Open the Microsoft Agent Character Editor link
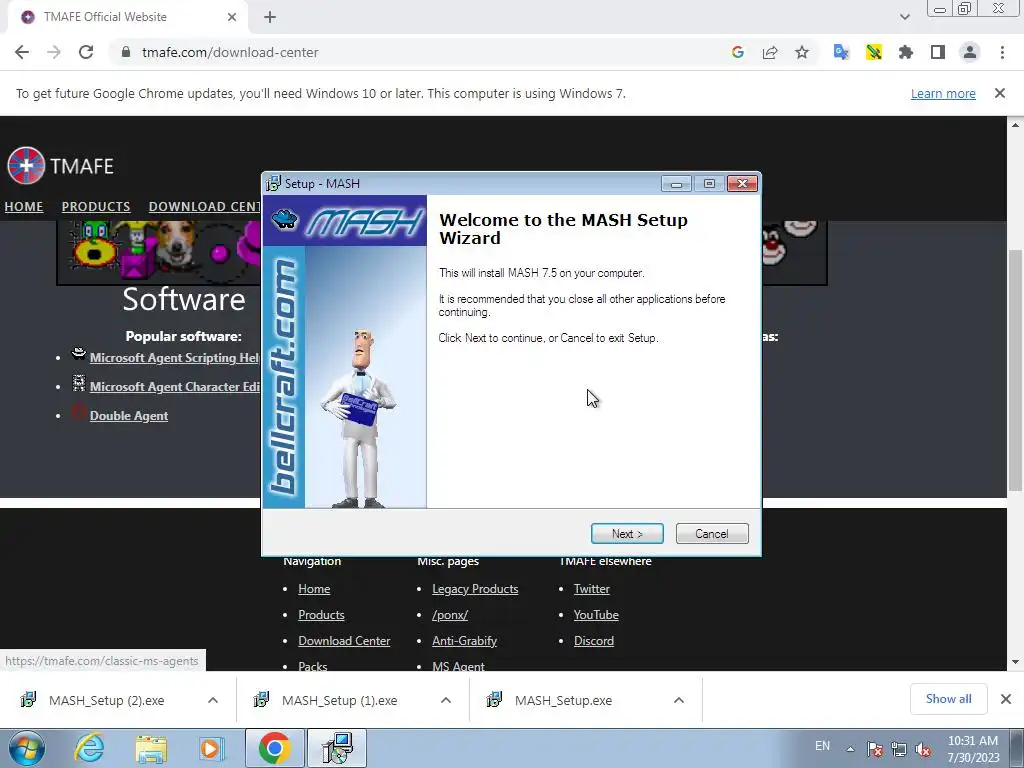Viewport: 1024px width, 768px height. 174,387
